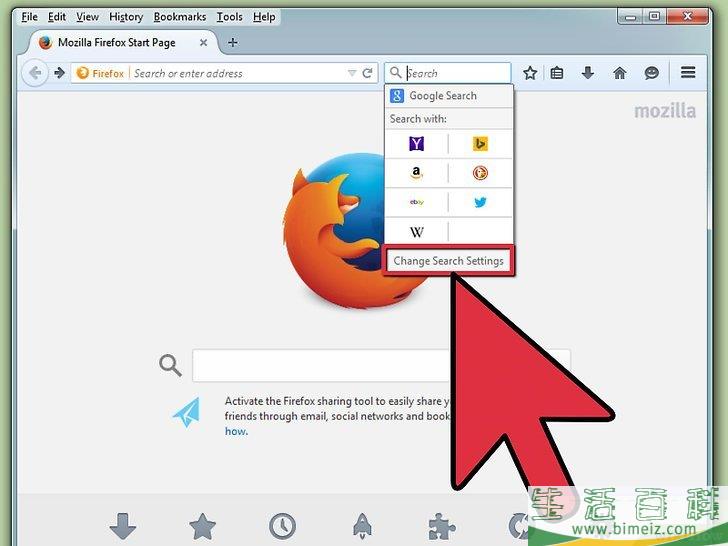Viewport: 728px width, 546px height.
Task: Open the History menu
Action: (126, 17)
